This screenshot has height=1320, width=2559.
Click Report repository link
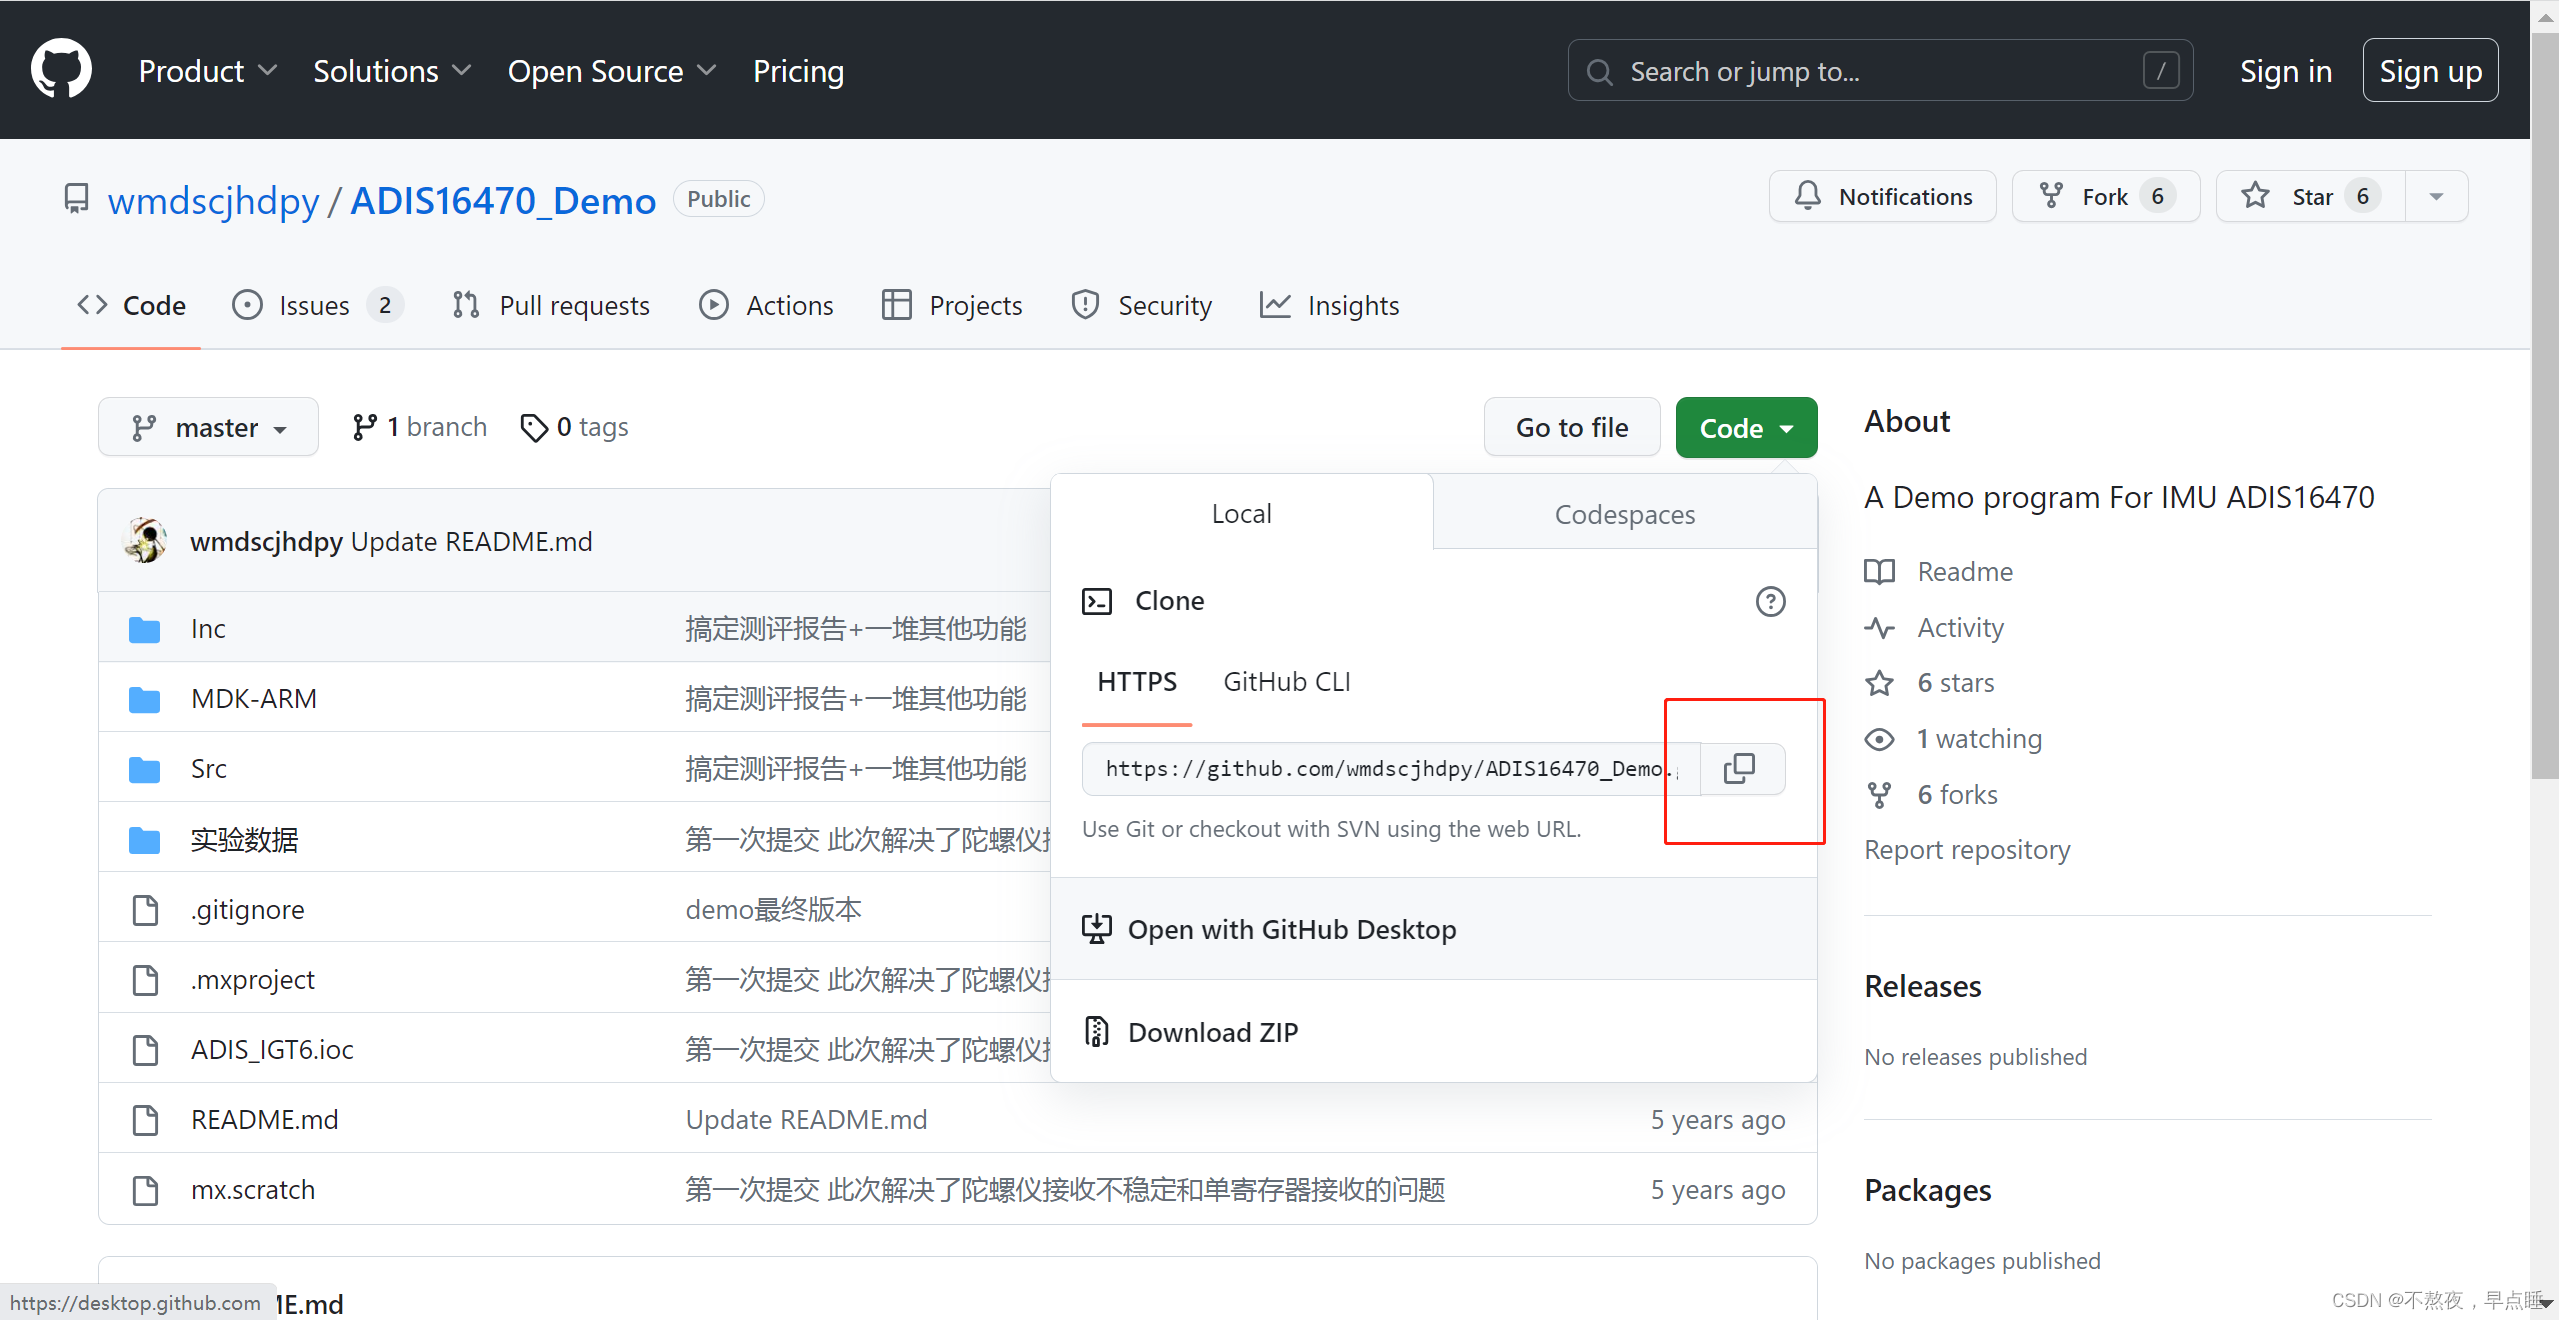(x=1967, y=850)
